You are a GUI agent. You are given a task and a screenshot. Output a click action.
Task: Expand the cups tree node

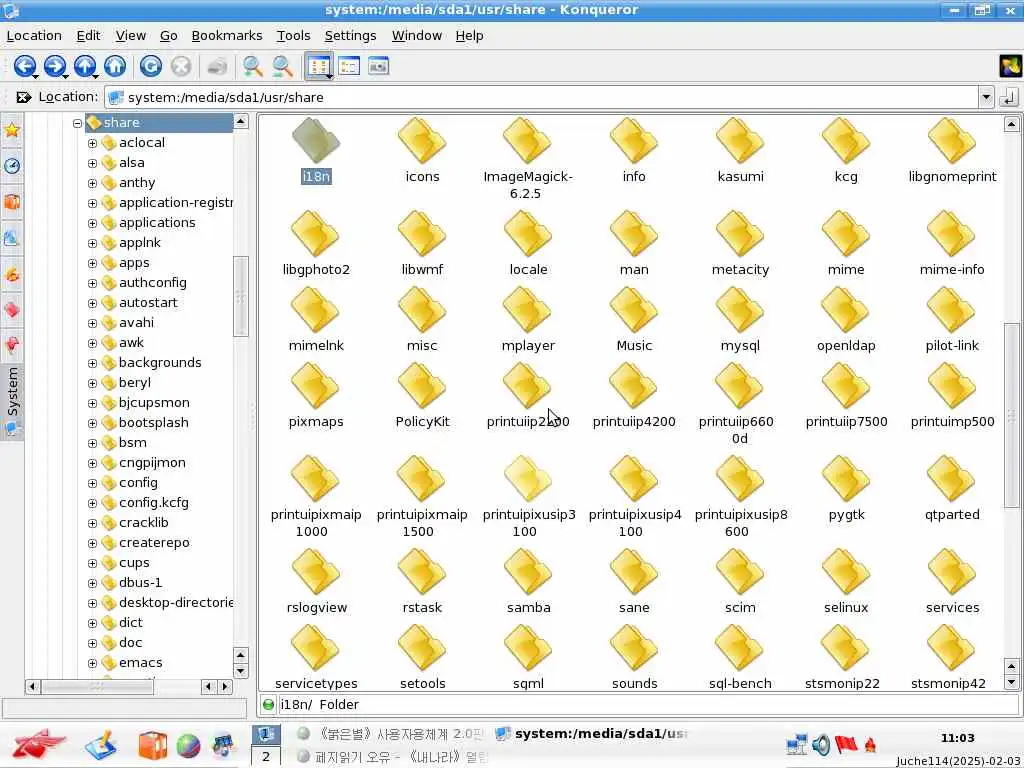tap(92, 563)
